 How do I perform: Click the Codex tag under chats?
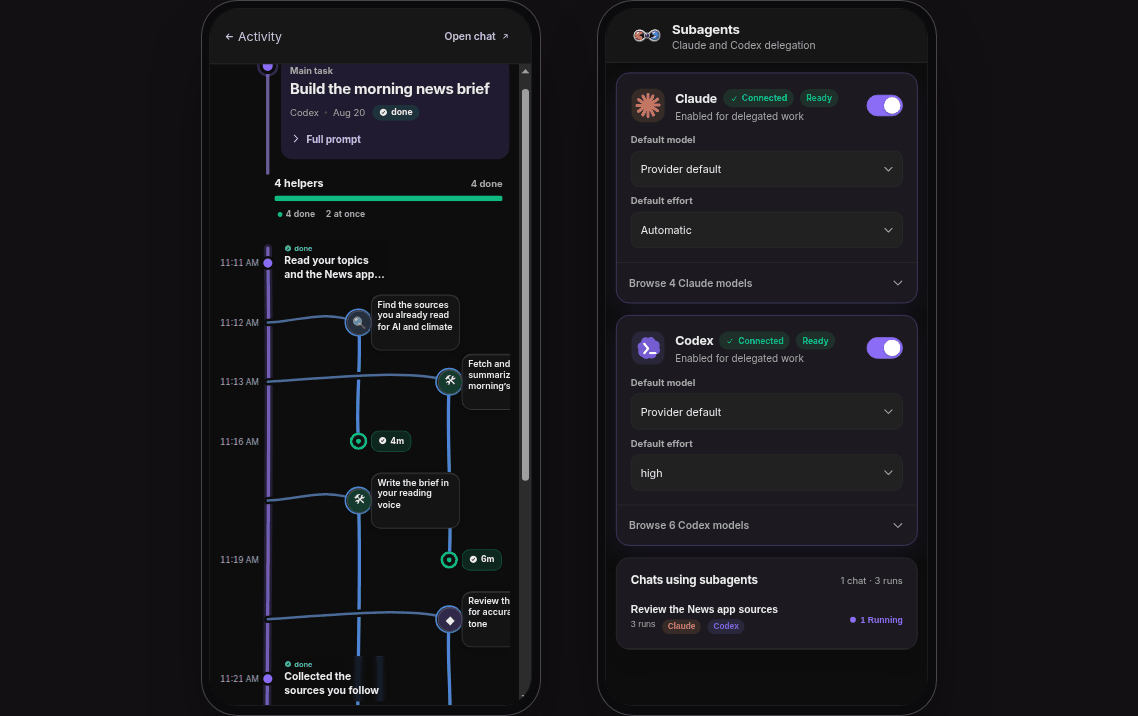tap(726, 626)
